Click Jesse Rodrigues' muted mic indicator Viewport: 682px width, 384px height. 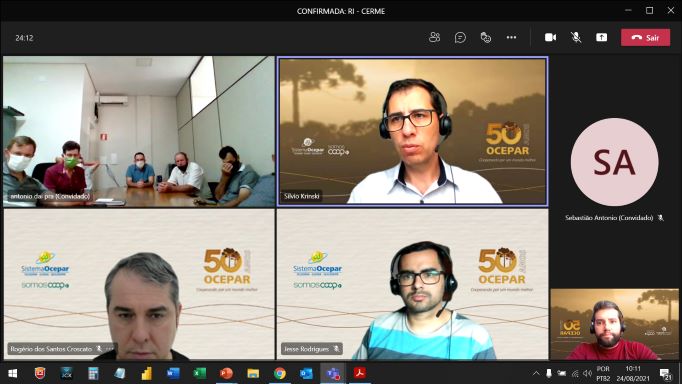(336, 349)
